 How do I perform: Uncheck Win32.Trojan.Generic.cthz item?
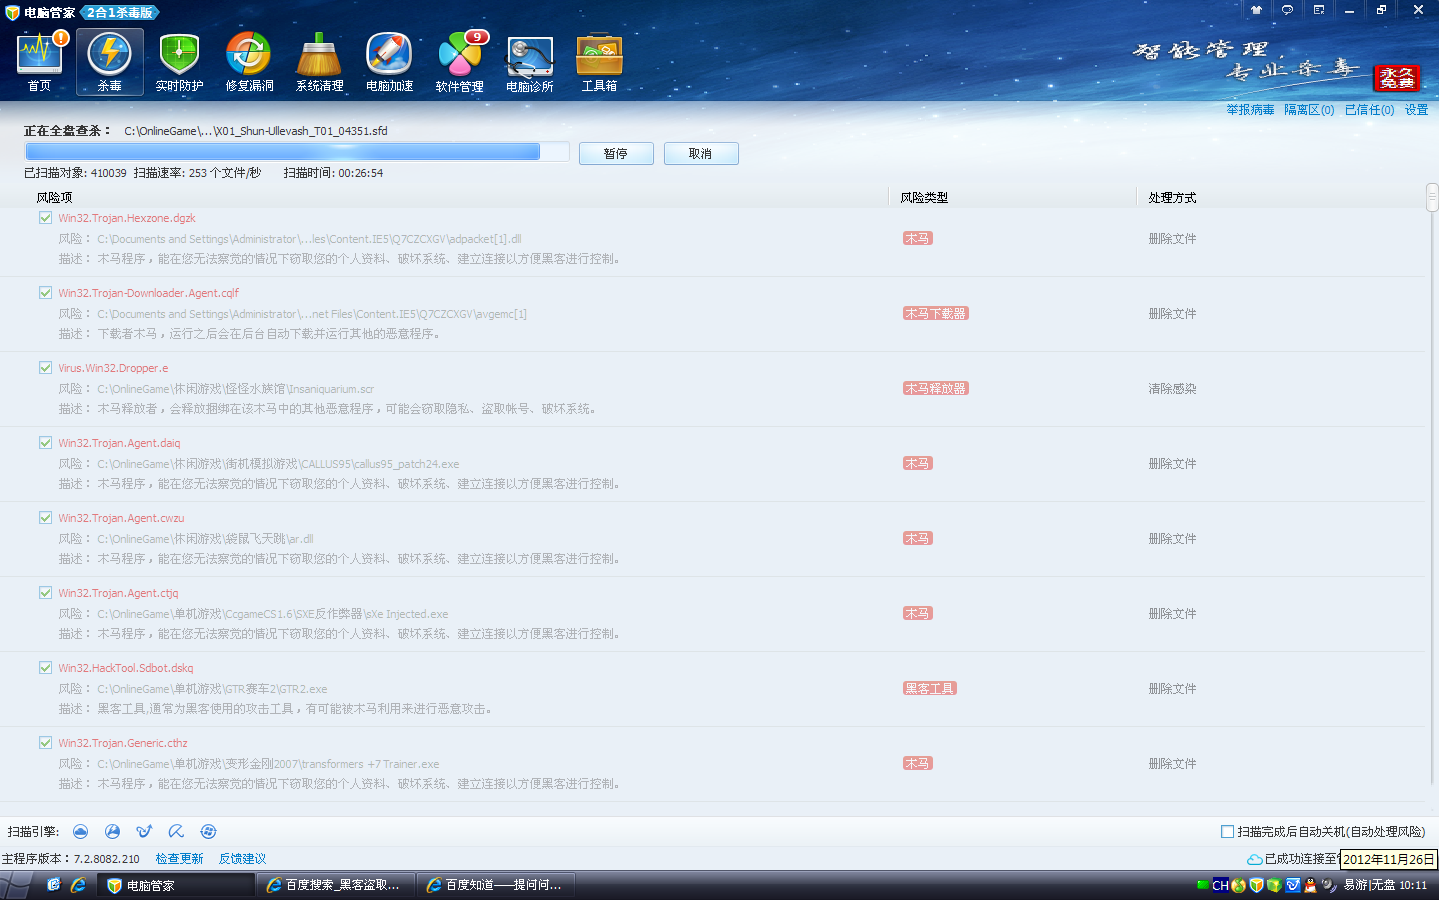(45, 742)
